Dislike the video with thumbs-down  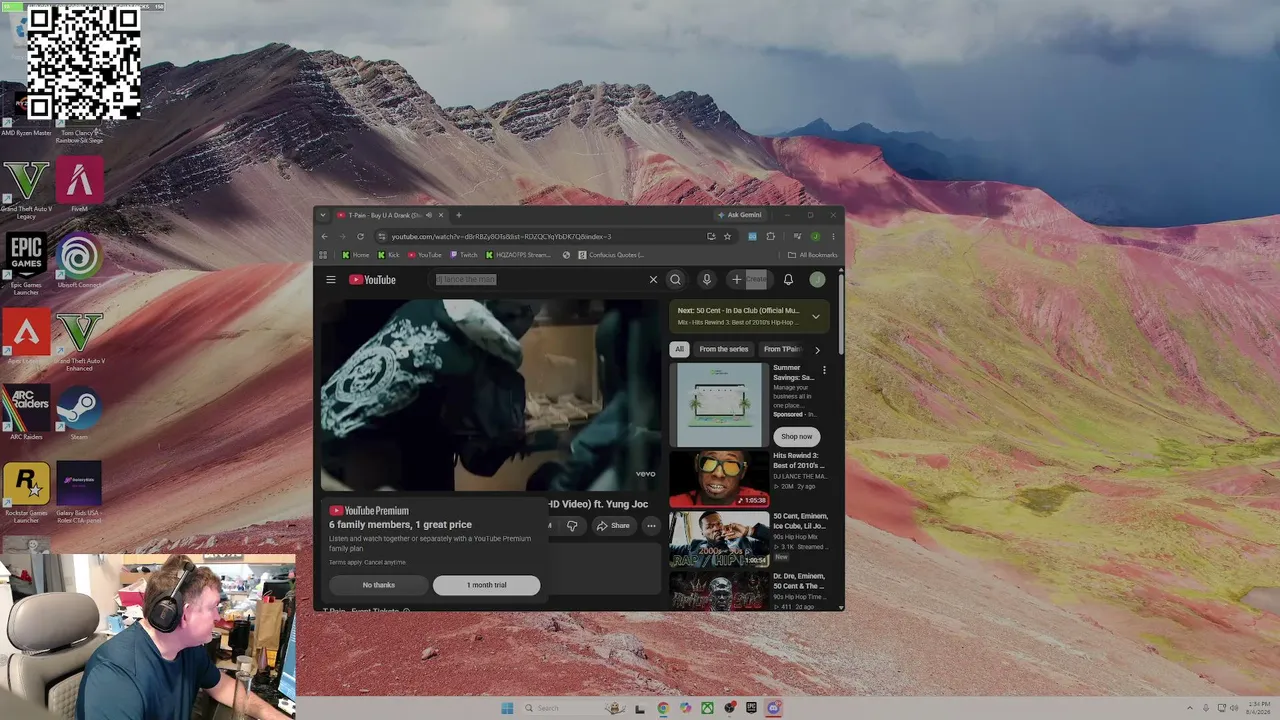(x=572, y=525)
